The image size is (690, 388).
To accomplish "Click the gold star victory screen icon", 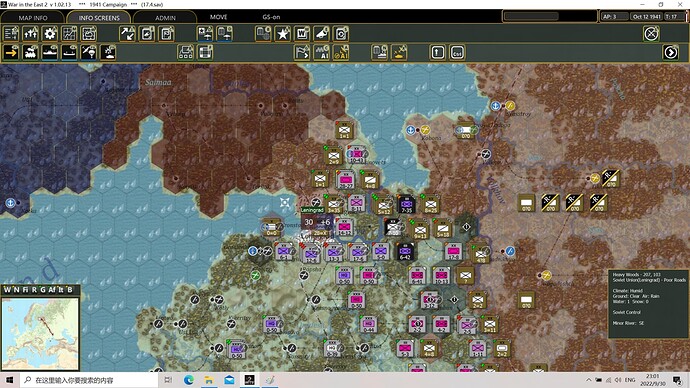I will (x=283, y=33).
